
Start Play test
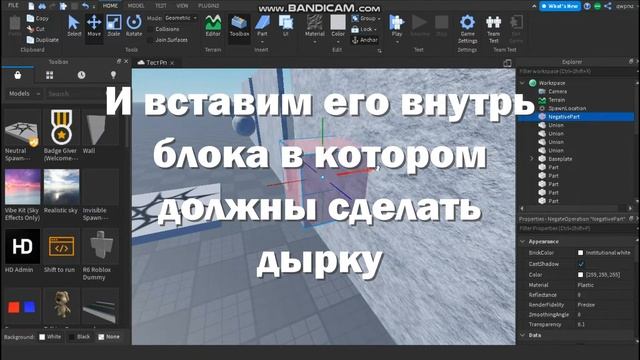(397, 23)
